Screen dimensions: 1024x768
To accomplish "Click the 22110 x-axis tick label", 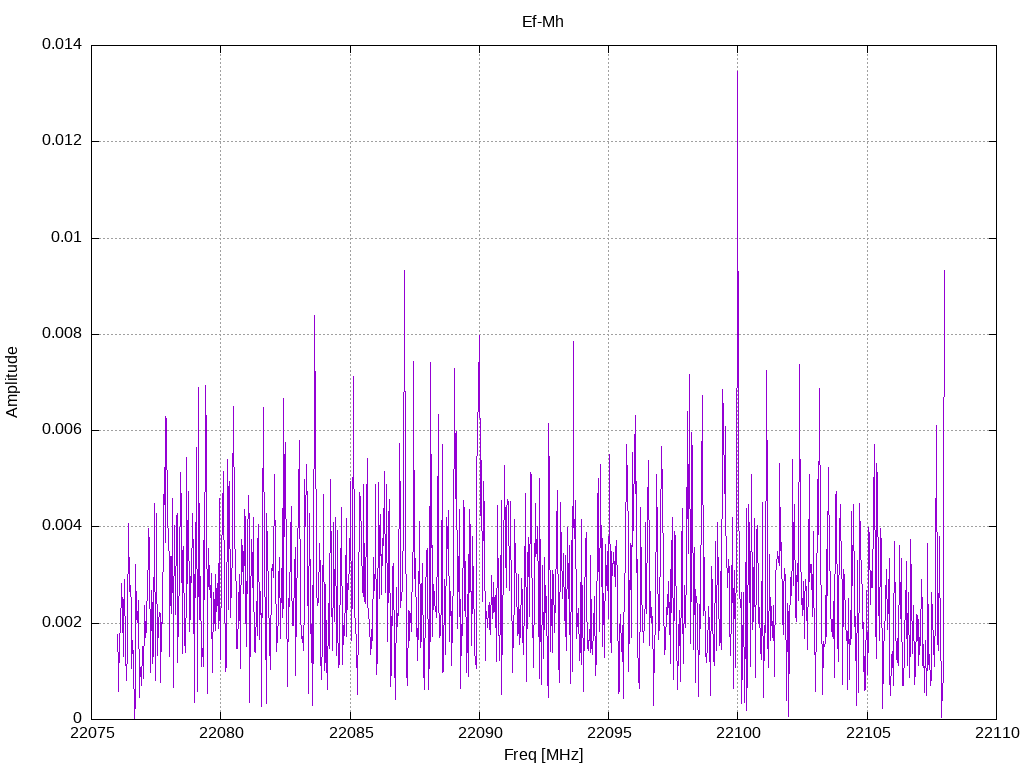I will pos(996,734).
